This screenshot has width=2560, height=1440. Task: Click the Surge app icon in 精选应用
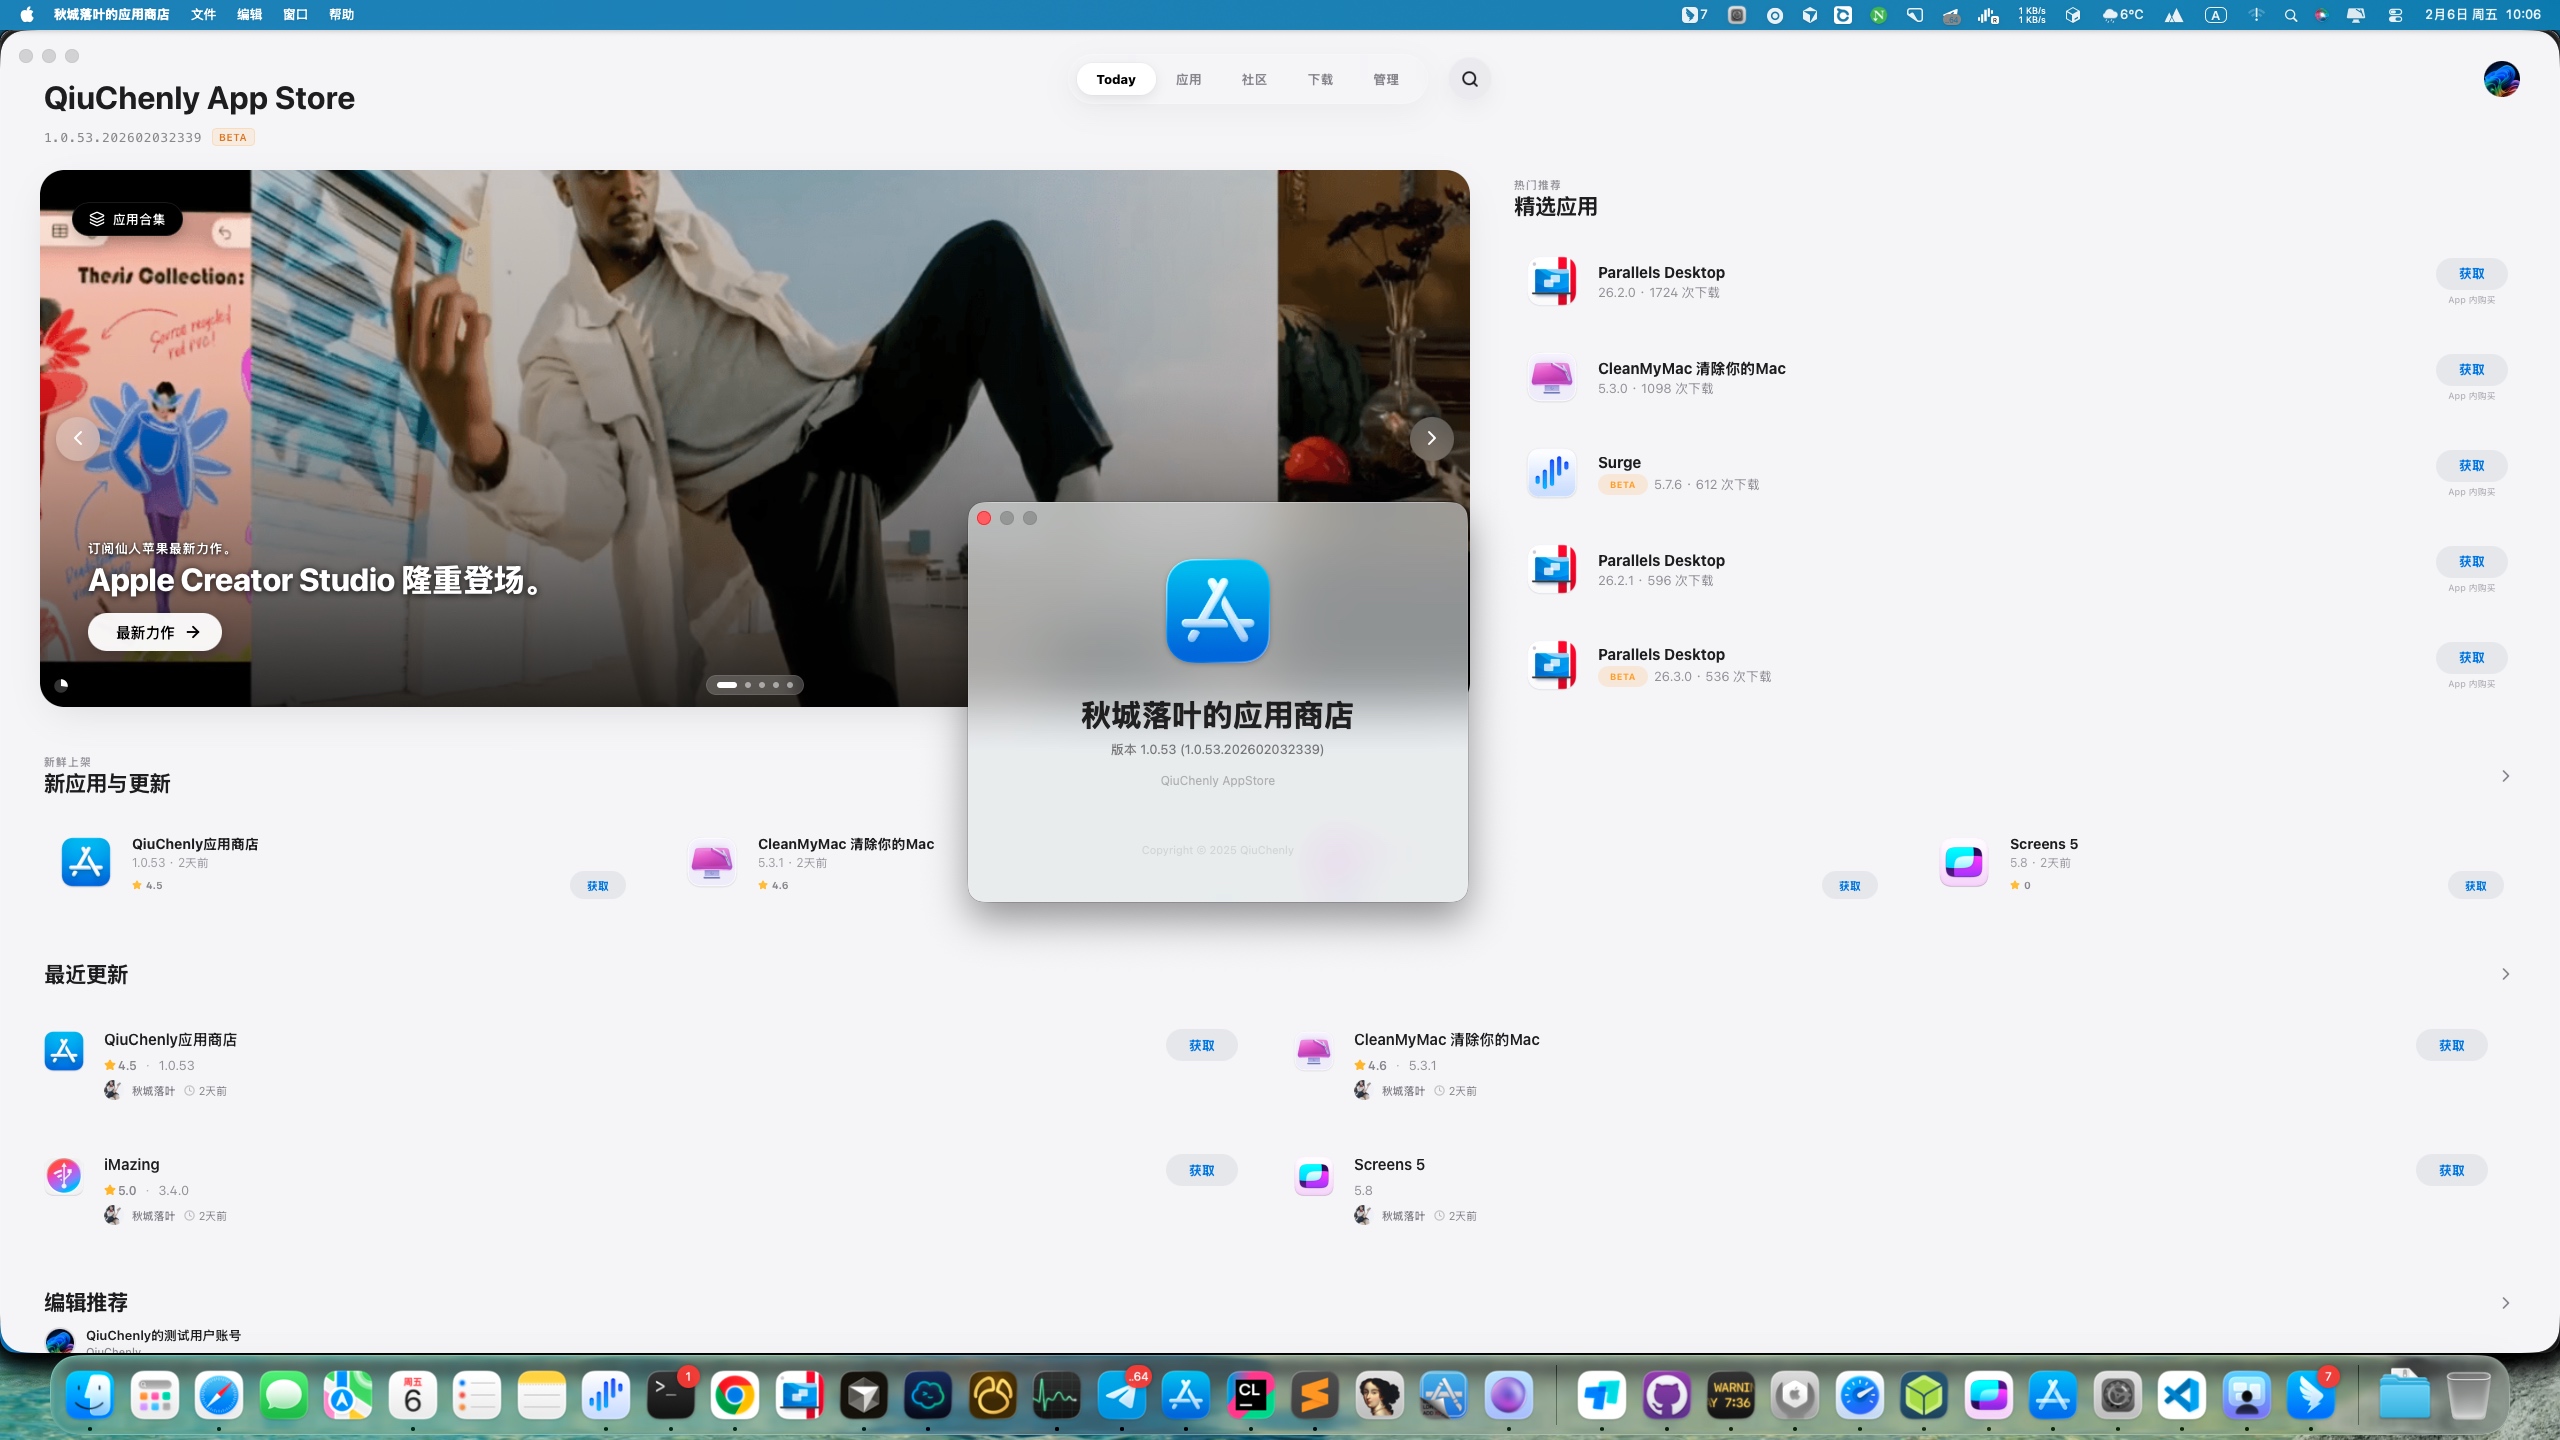click(x=1550, y=472)
